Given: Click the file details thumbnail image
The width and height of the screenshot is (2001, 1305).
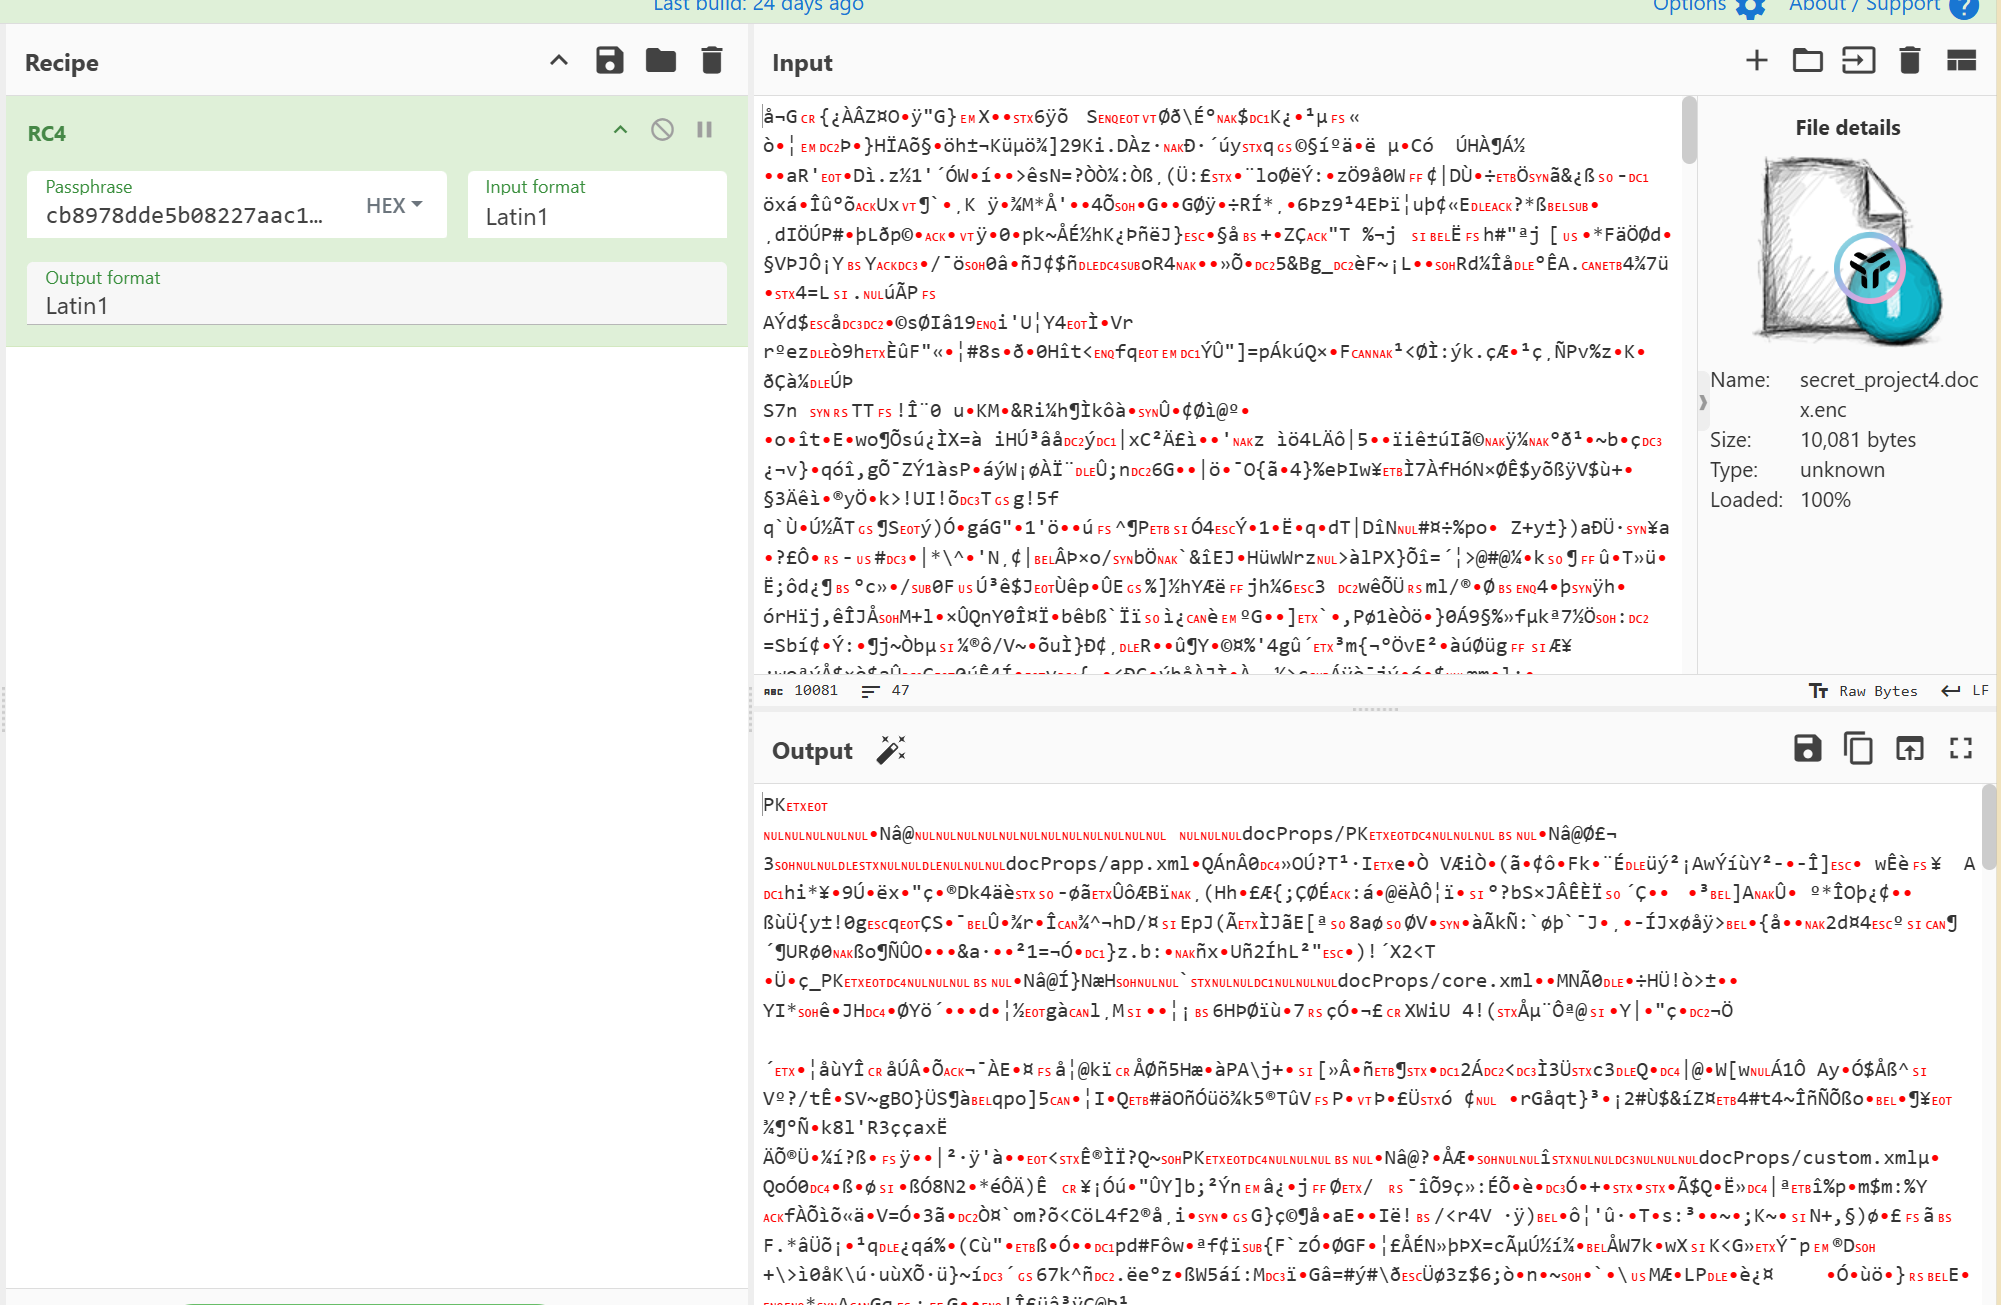Looking at the screenshot, I should click(x=1848, y=249).
